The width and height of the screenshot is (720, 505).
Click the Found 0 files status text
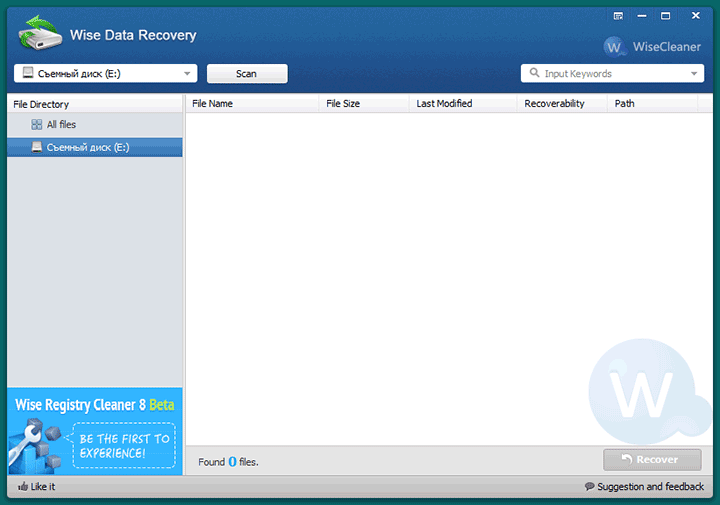(228, 462)
